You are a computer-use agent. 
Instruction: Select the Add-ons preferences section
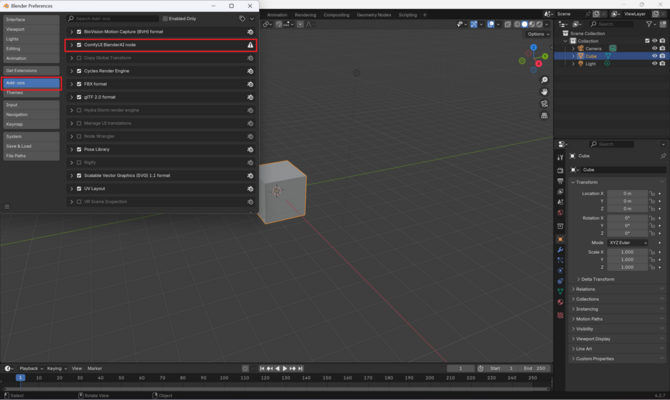(31, 83)
